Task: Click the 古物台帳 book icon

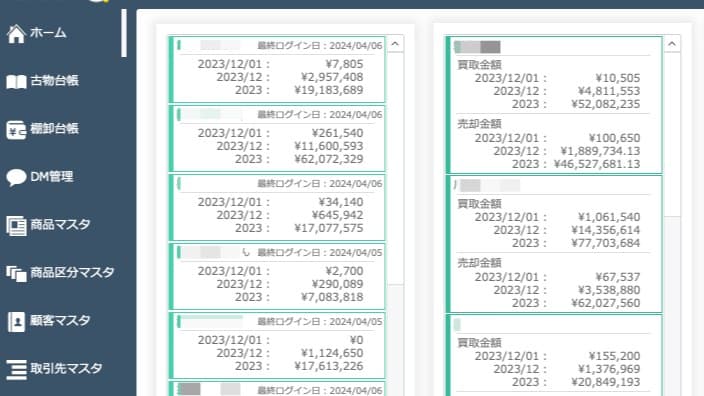Action: pos(16,82)
